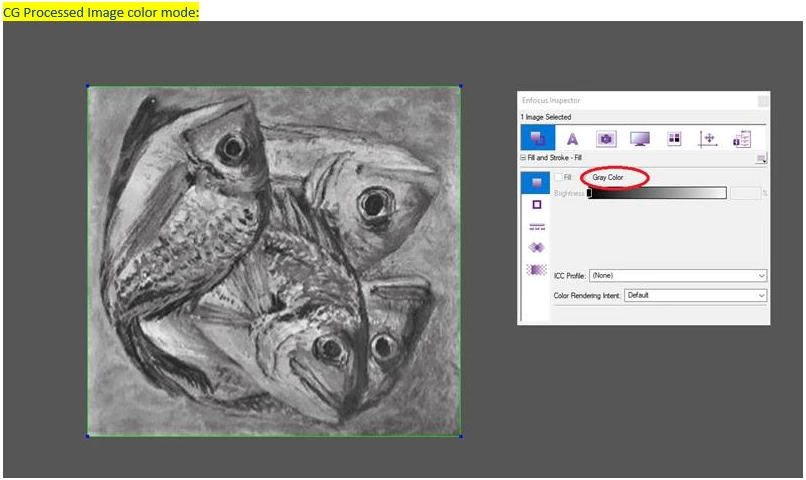Image resolution: width=806 pixels, height=480 pixels.
Task: Click the Gray Color mode label
Action: [x=608, y=177]
